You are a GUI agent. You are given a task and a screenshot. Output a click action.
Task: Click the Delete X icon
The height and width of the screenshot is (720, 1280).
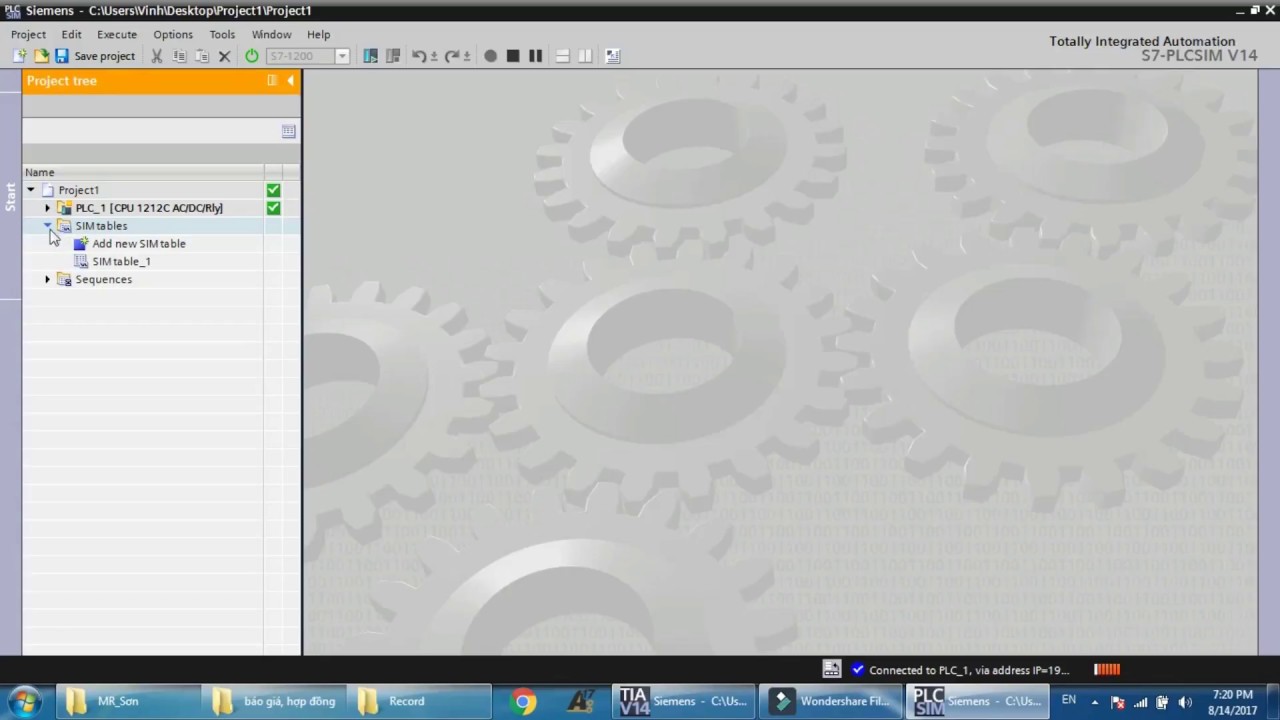click(x=225, y=56)
